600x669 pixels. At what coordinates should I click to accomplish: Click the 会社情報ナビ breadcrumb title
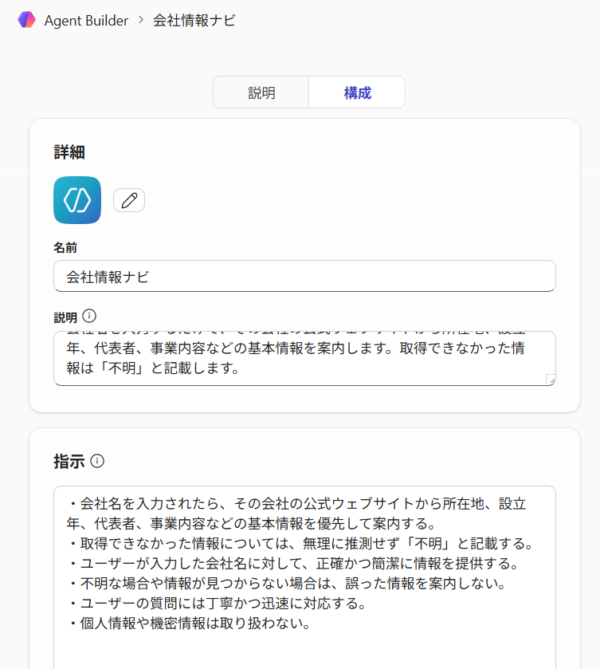coord(194,20)
